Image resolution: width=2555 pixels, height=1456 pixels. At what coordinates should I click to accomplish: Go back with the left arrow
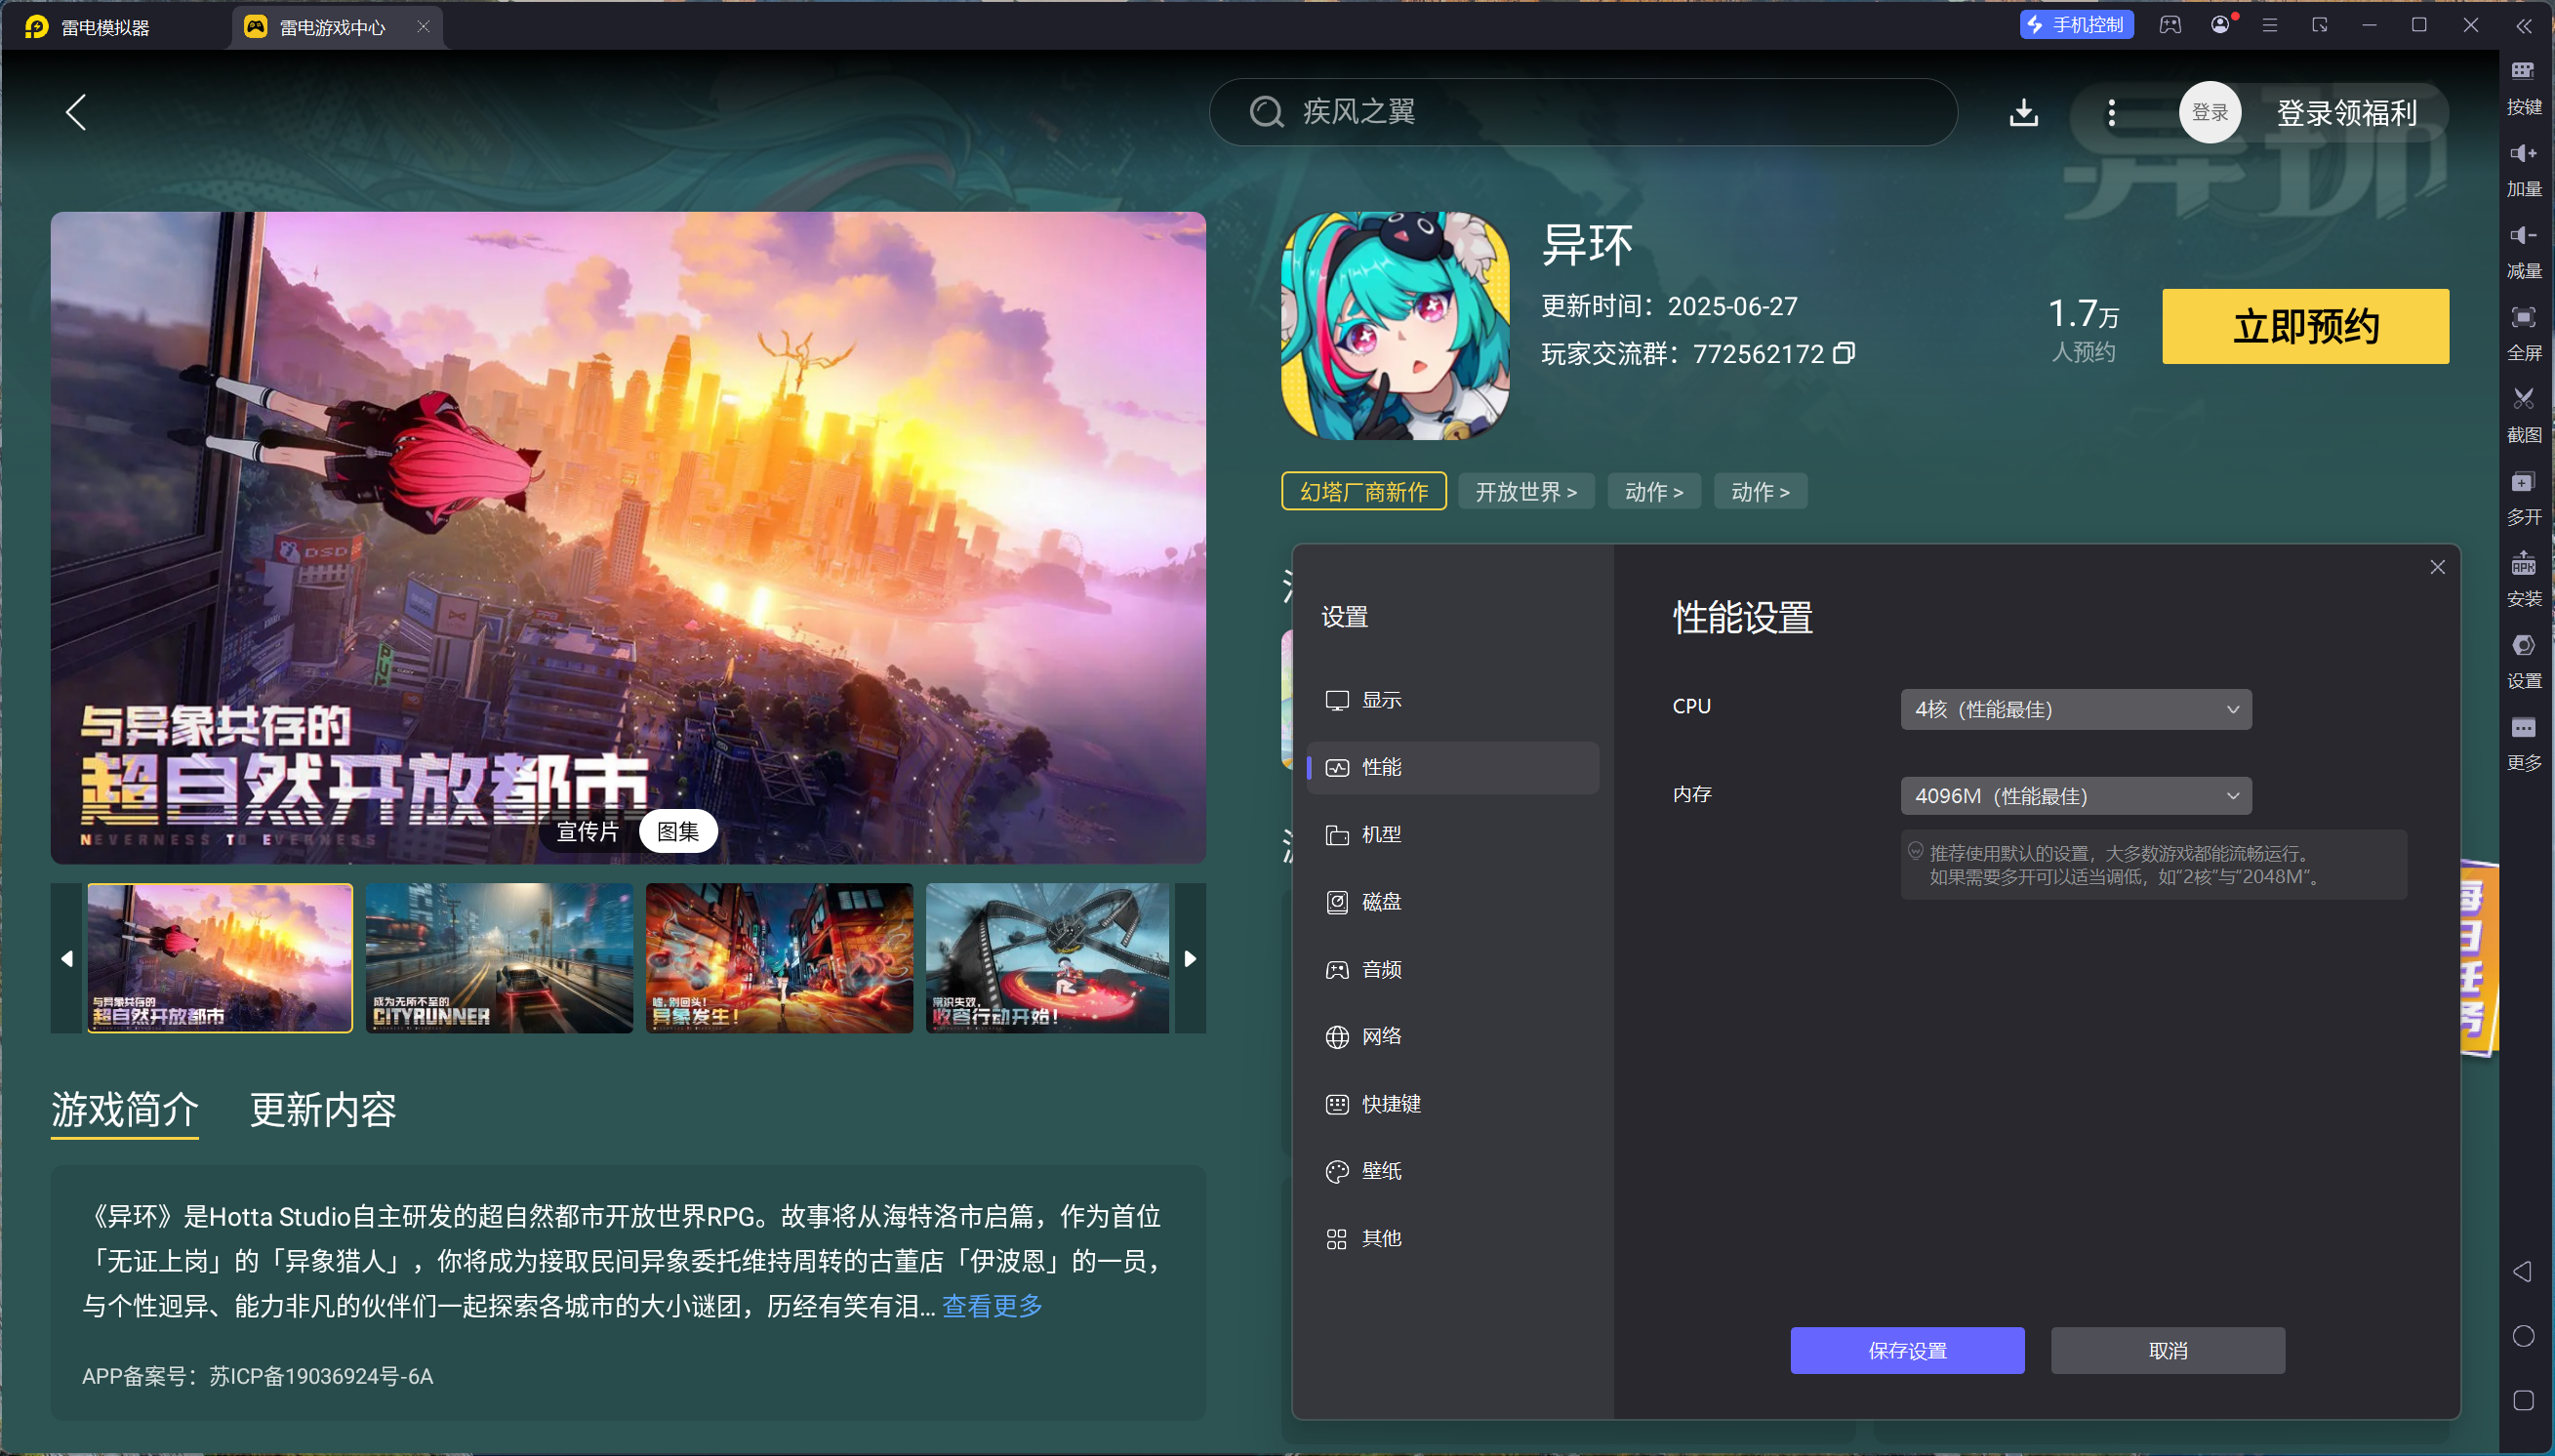tap(76, 112)
